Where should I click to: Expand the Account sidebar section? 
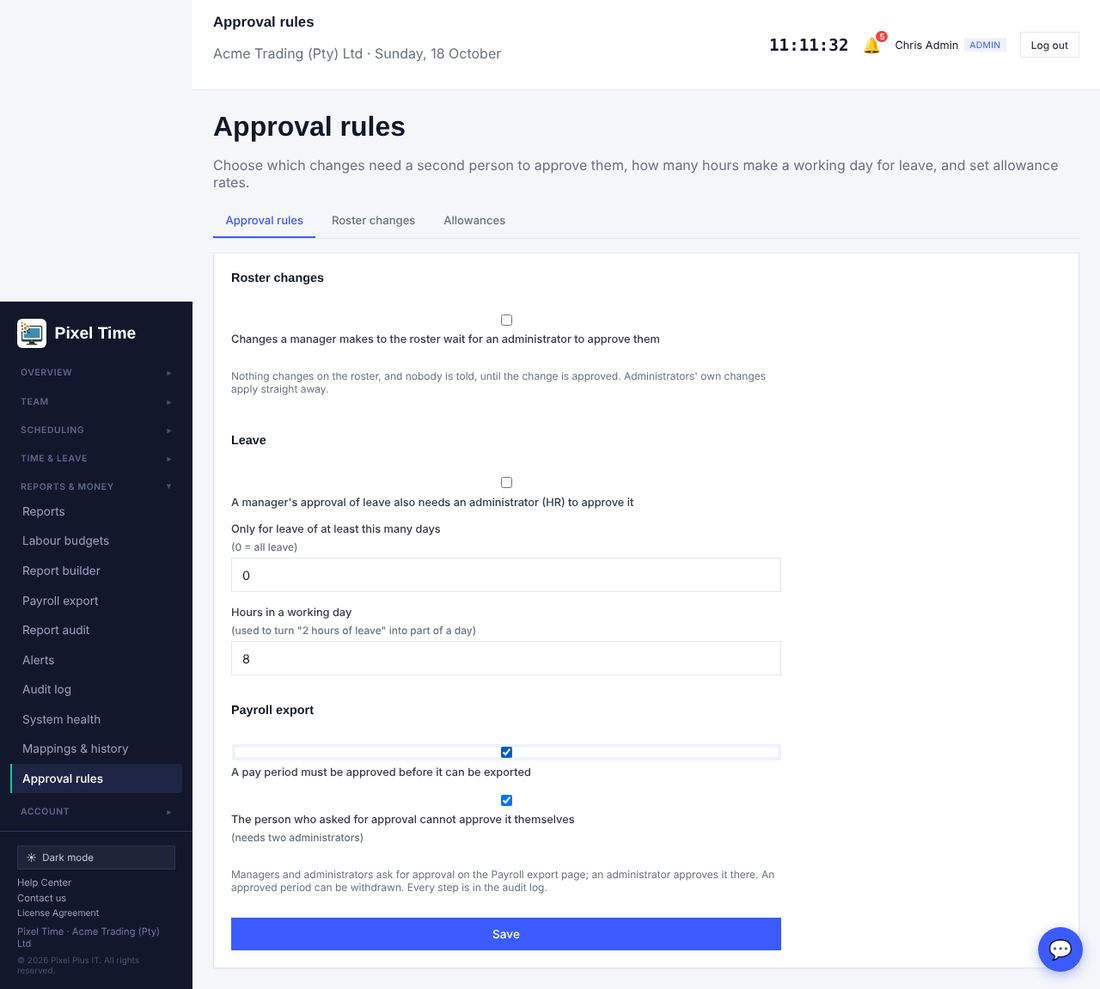(x=96, y=812)
